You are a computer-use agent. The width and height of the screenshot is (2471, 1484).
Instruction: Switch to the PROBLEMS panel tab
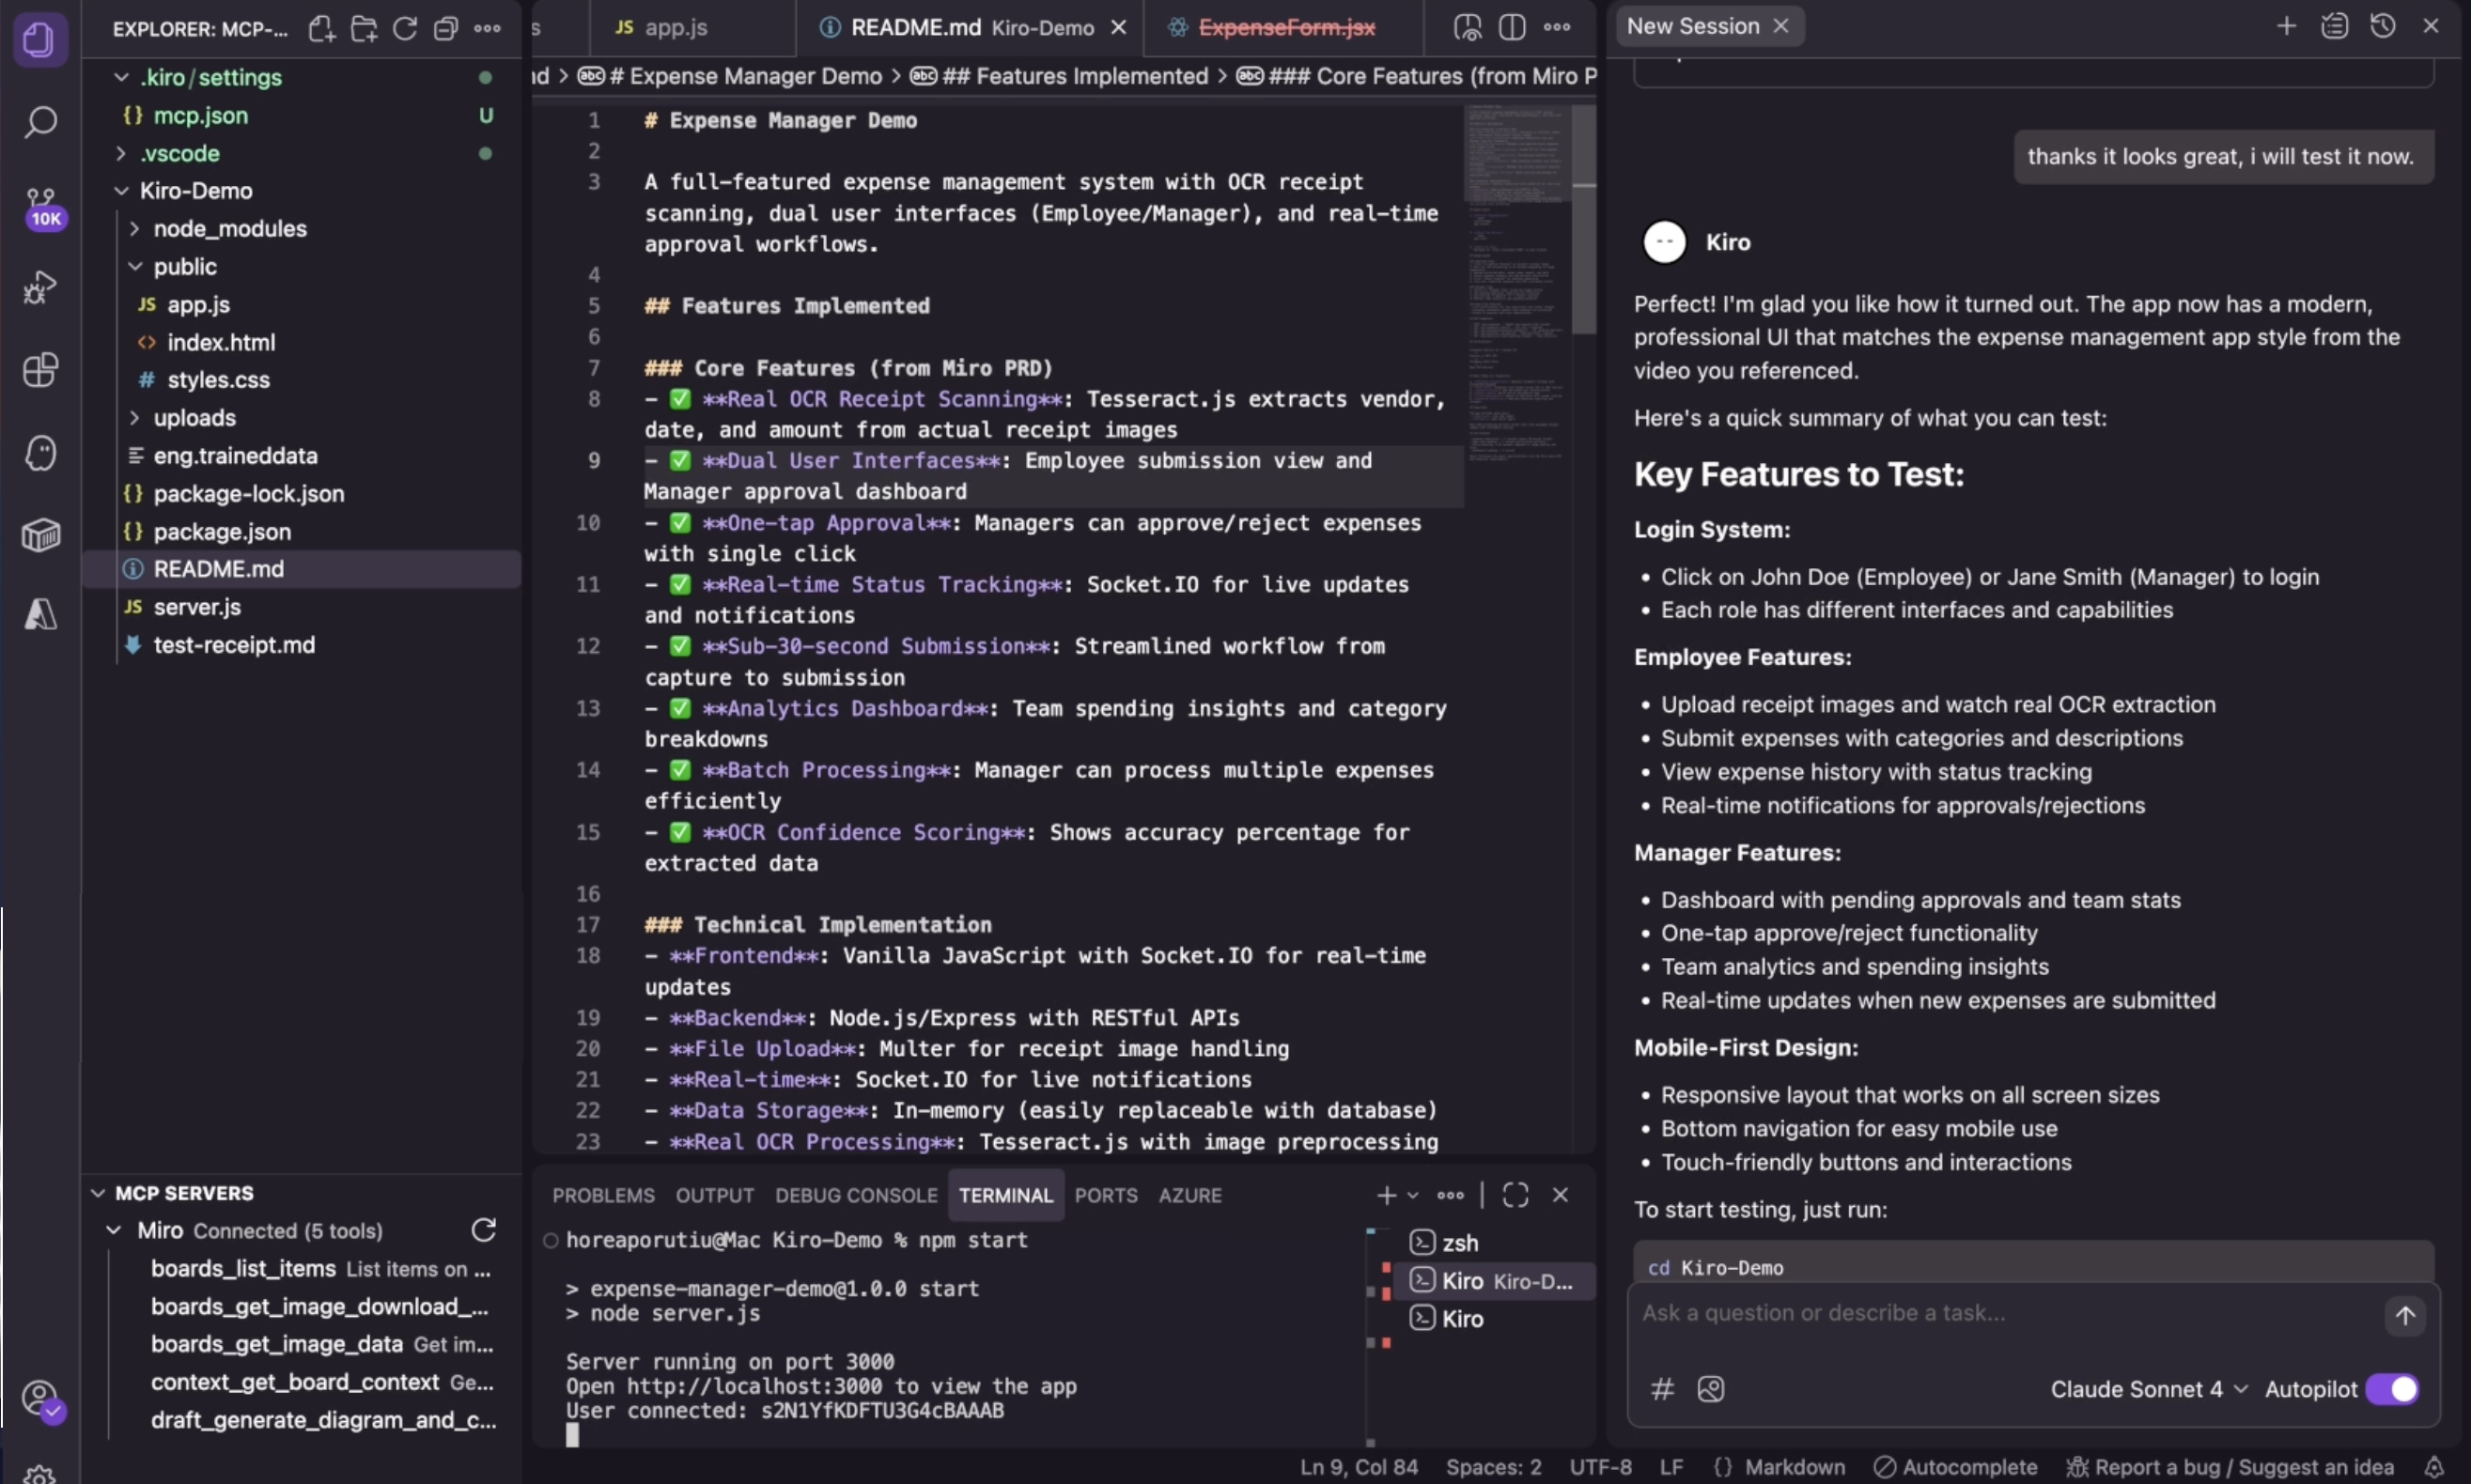pos(603,1195)
